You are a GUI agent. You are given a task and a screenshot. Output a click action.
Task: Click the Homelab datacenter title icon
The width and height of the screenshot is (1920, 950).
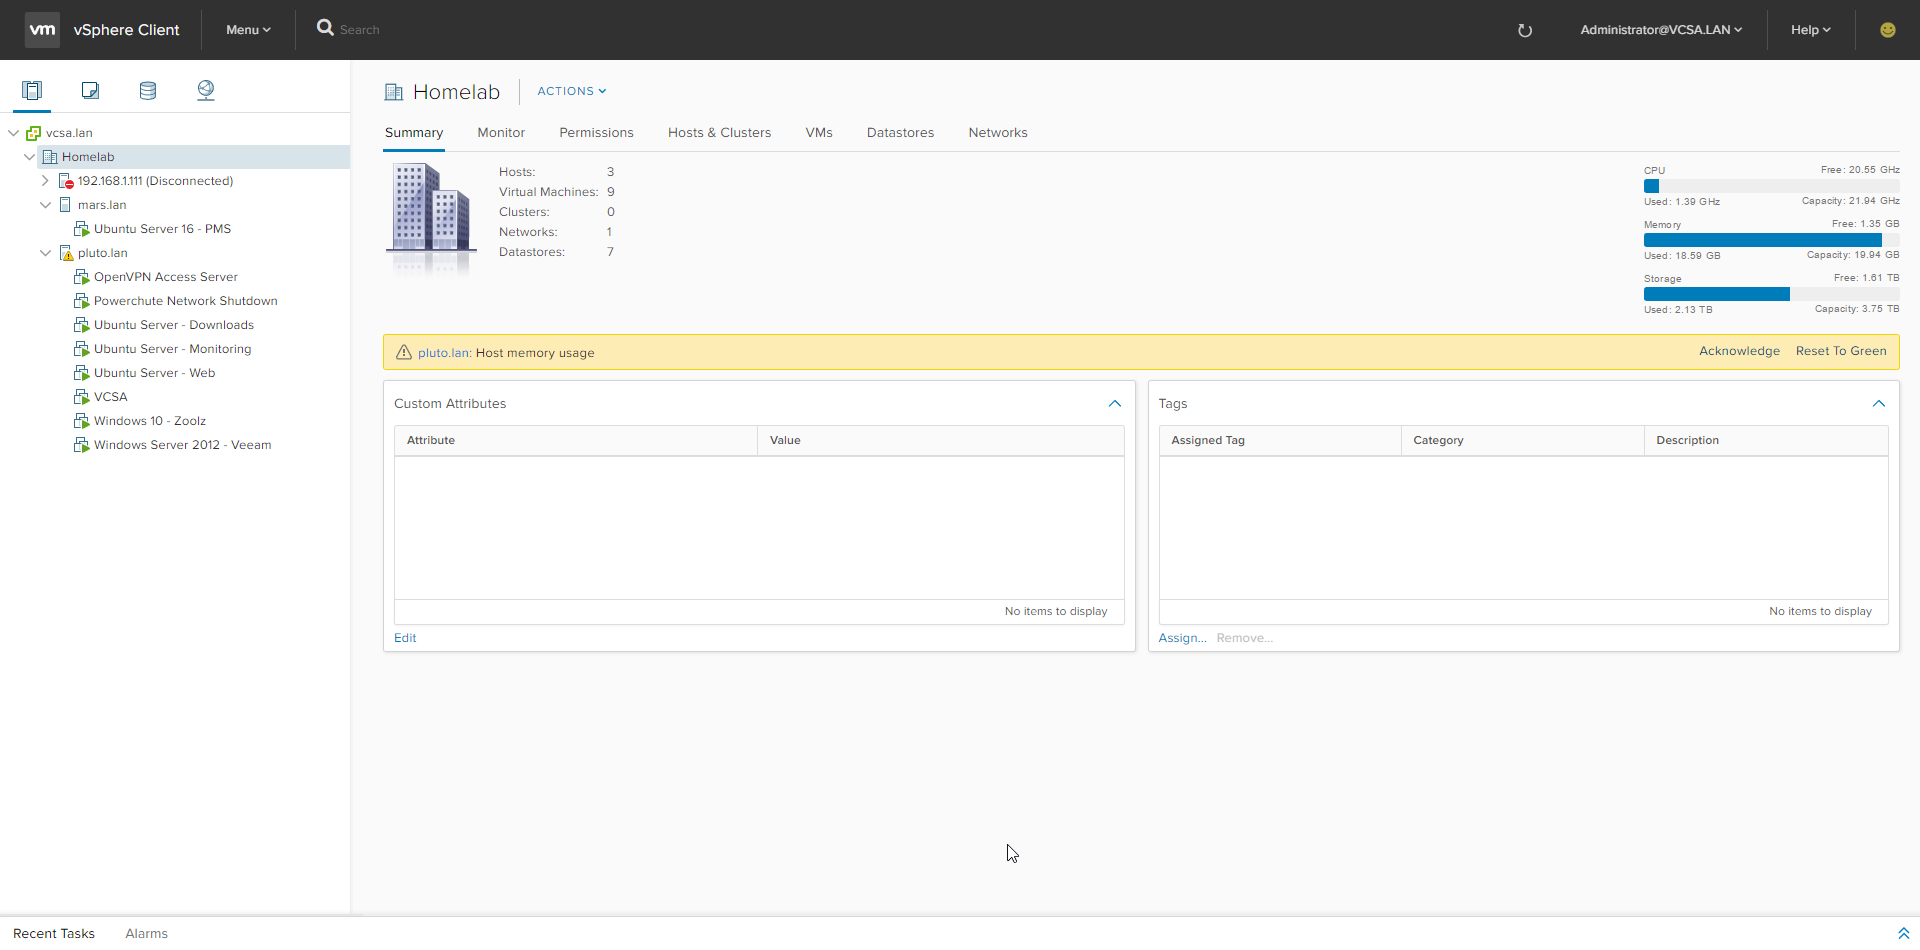[393, 92]
